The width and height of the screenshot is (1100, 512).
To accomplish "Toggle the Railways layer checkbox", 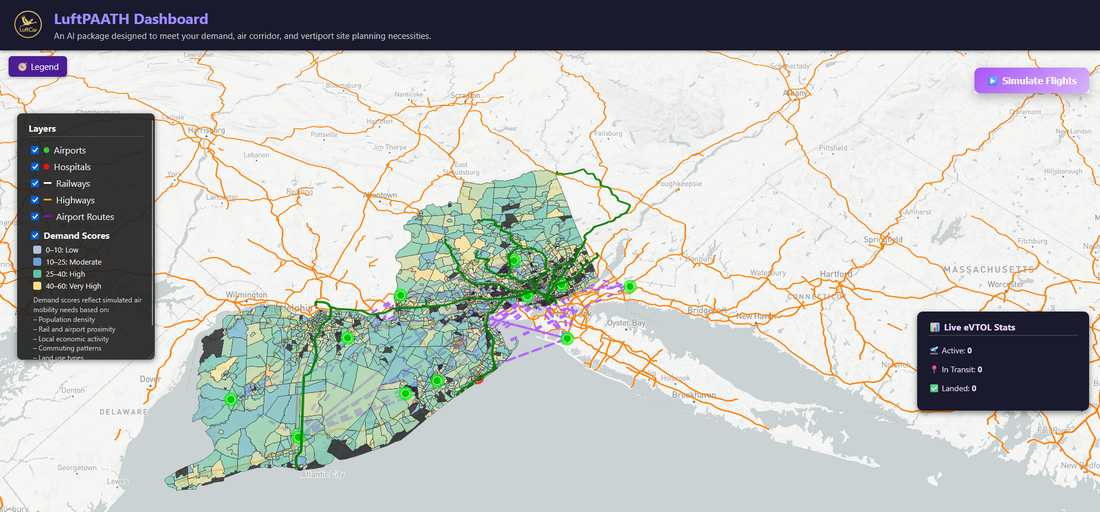I will pyautogui.click(x=35, y=183).
